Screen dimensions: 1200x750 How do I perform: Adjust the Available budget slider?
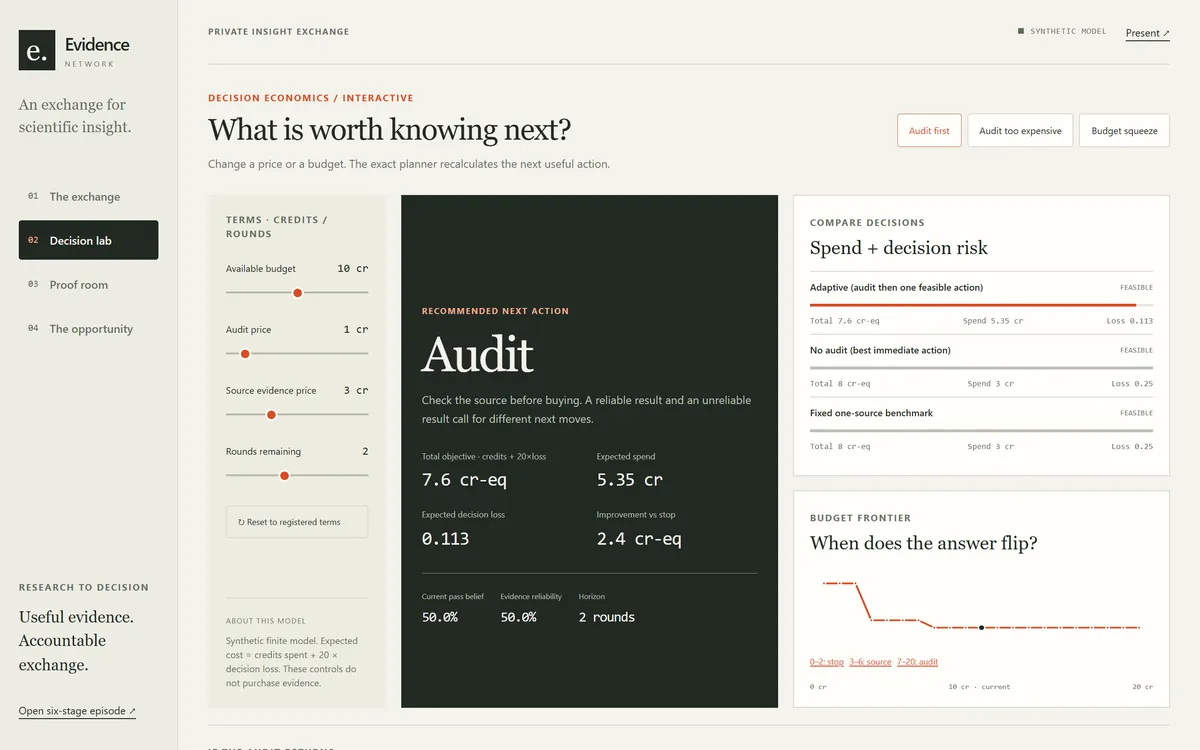pyautogui.click(x=297, y=293)
